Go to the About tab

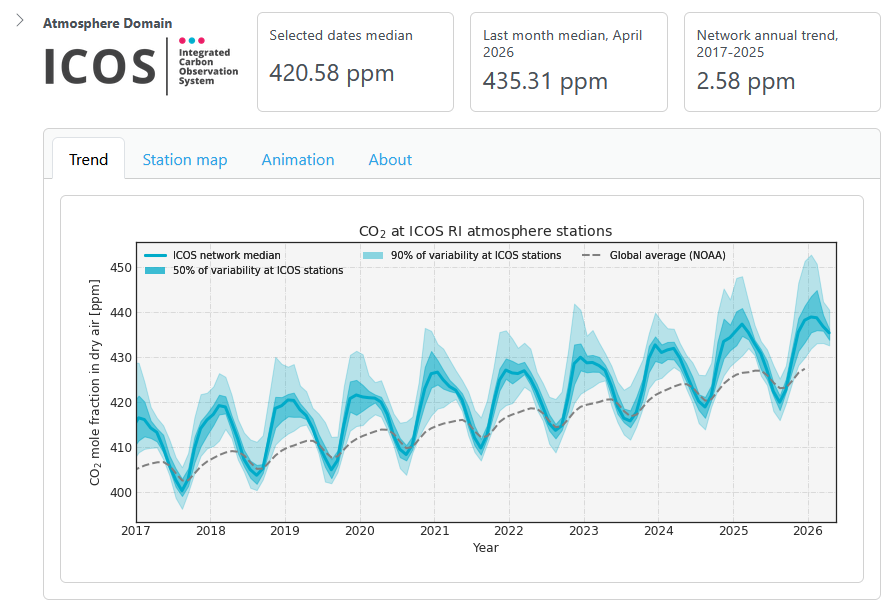[x=390, y=159]
